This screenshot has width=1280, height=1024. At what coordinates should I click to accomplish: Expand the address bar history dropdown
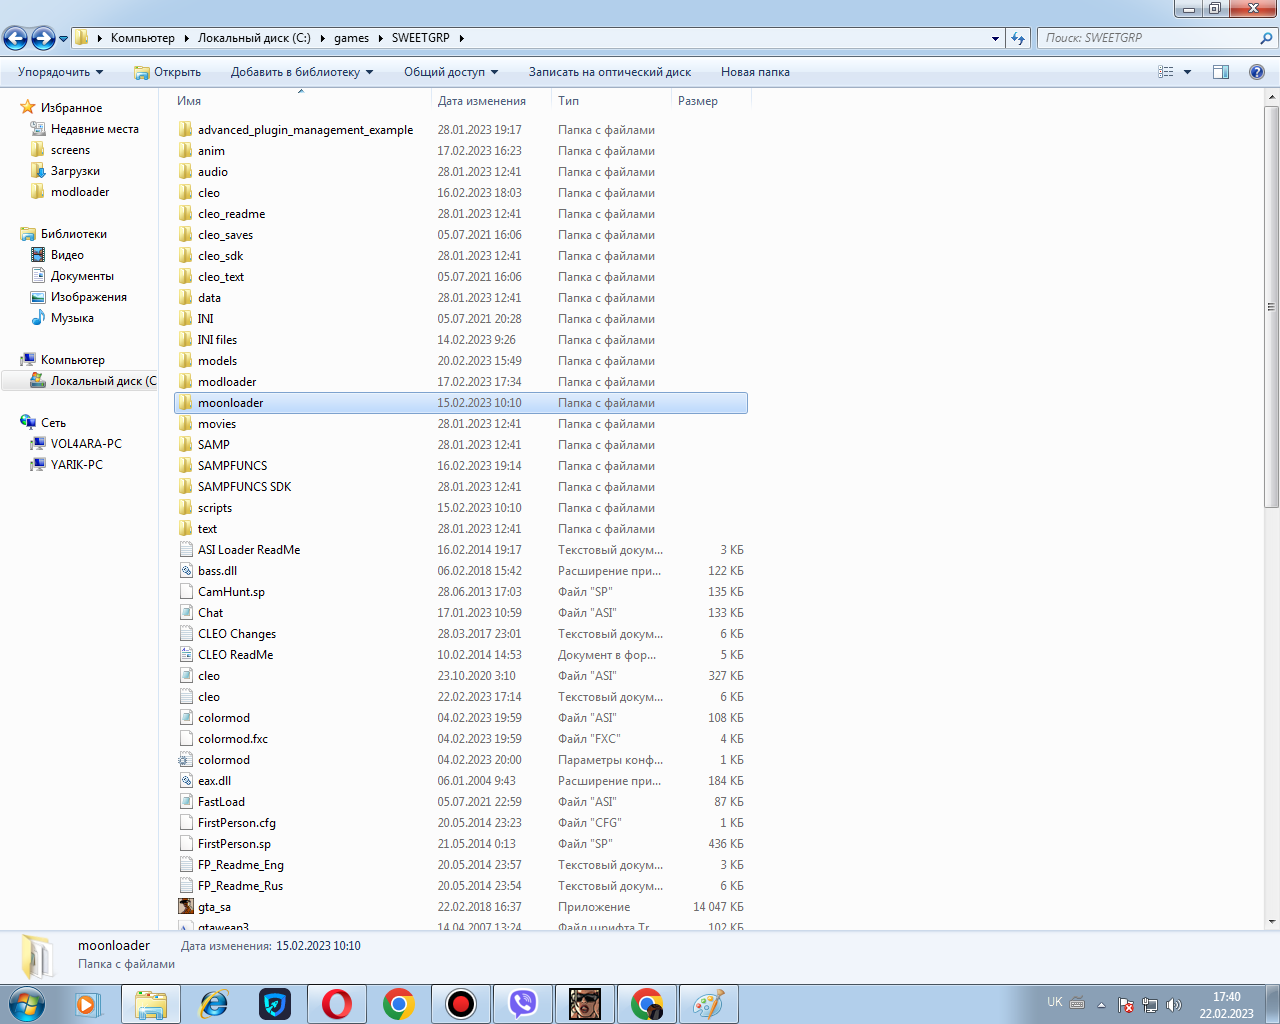(x=995, y=39)
